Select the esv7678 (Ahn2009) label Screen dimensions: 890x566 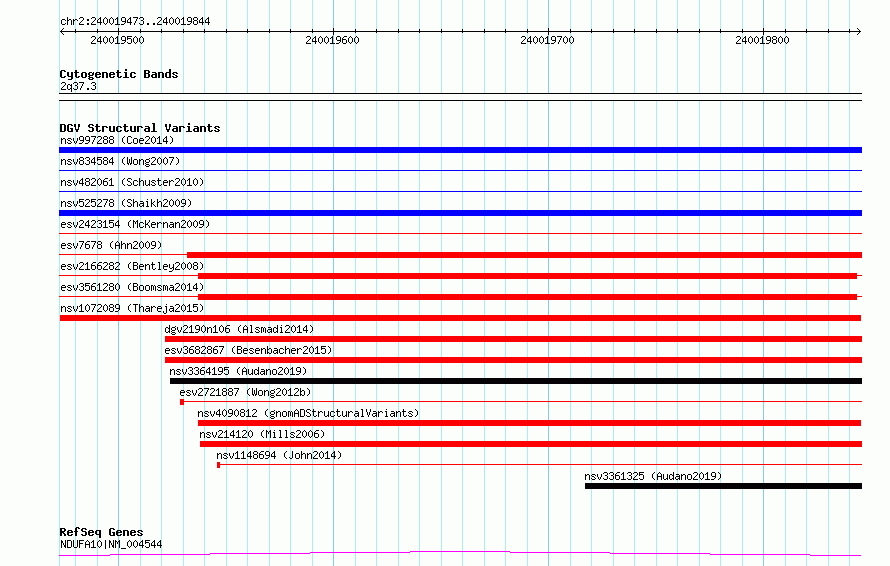click(x=111, y=245)
